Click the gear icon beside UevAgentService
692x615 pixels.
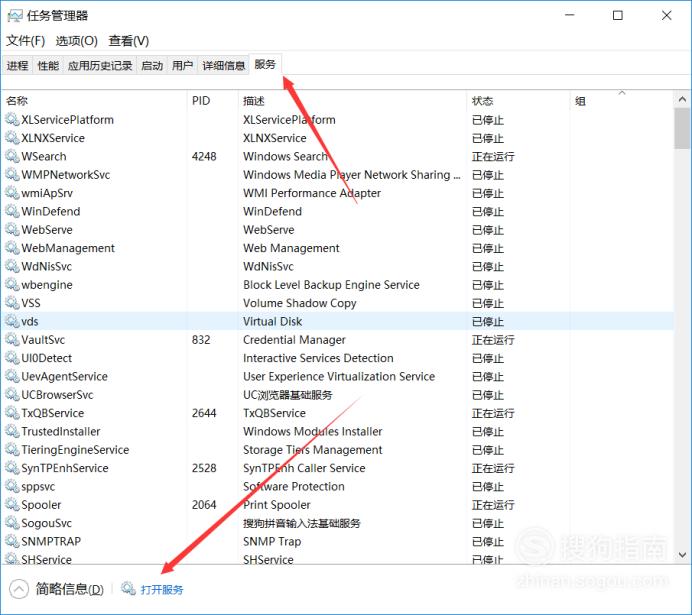pos(12,376)
